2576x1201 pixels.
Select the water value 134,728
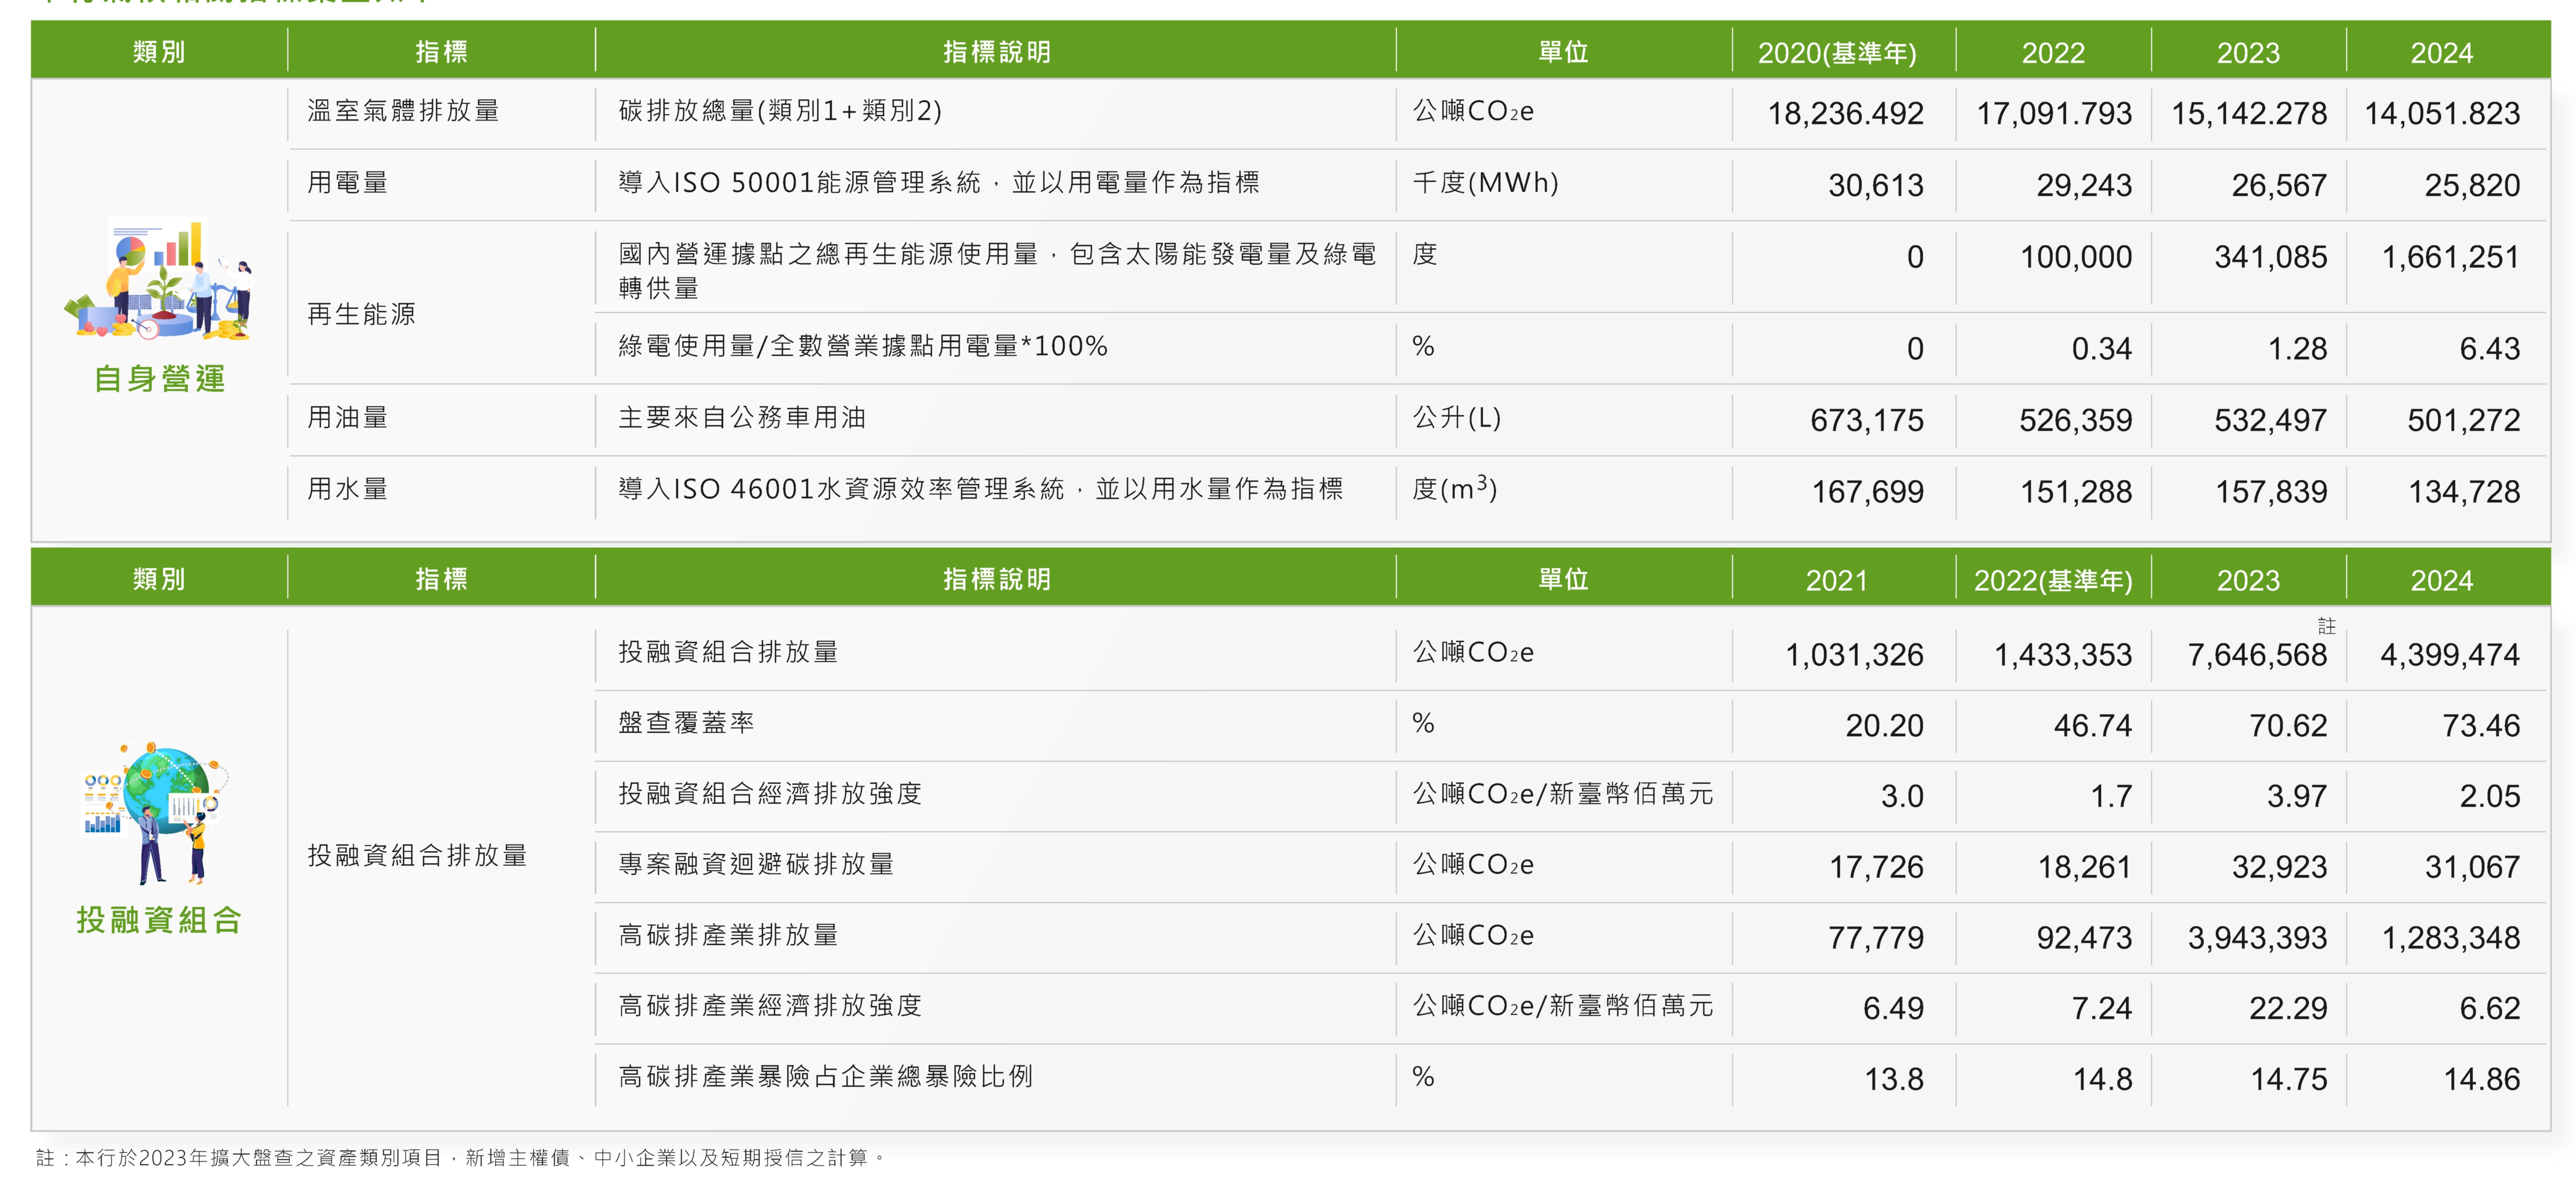pyautogui.click(x=2464, y=492)
